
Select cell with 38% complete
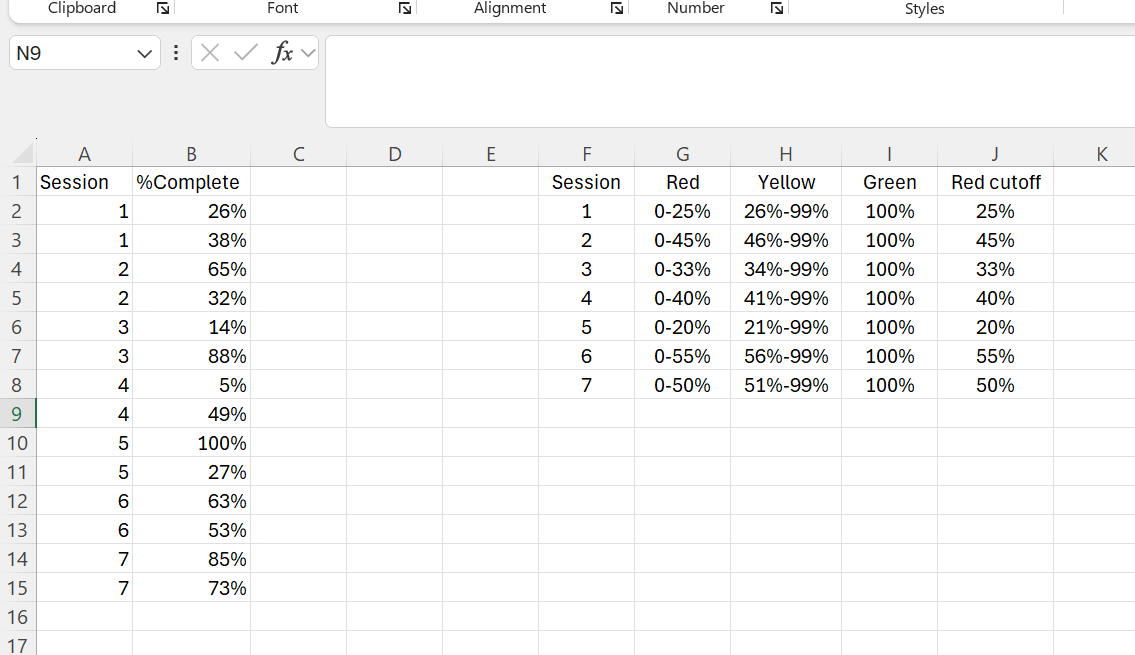click(191, 240)
